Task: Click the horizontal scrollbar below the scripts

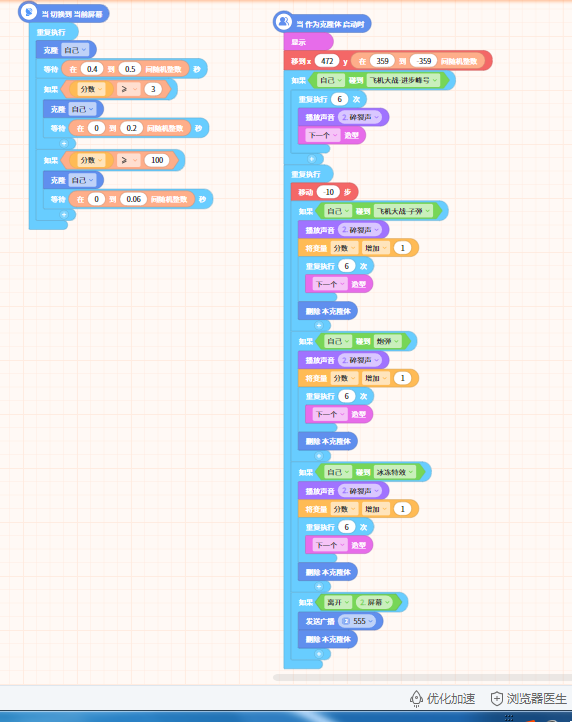Action: (422, 677)
